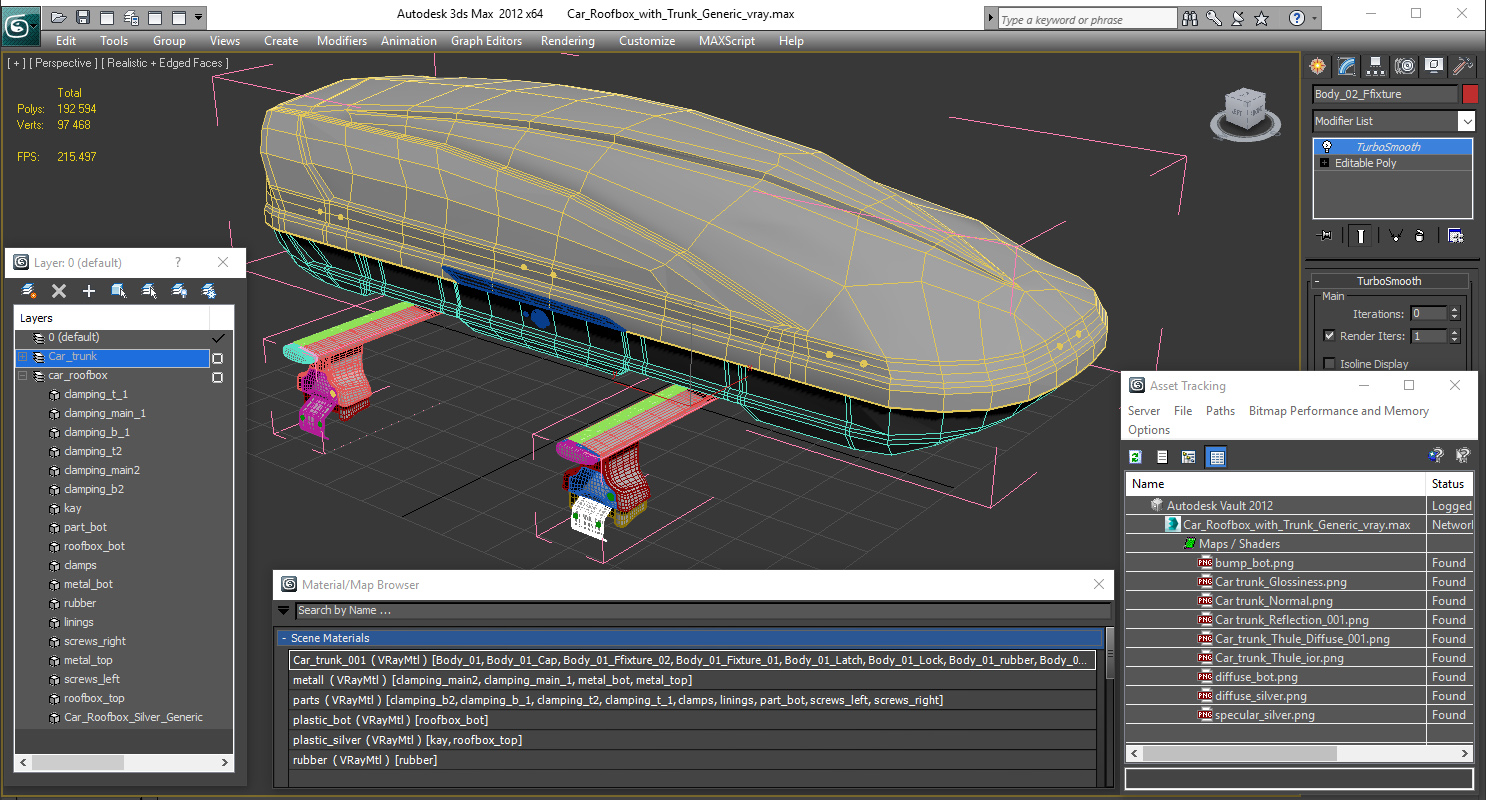
Task: Open the Utilities hammer panel tab
Action: [1462, 66]
